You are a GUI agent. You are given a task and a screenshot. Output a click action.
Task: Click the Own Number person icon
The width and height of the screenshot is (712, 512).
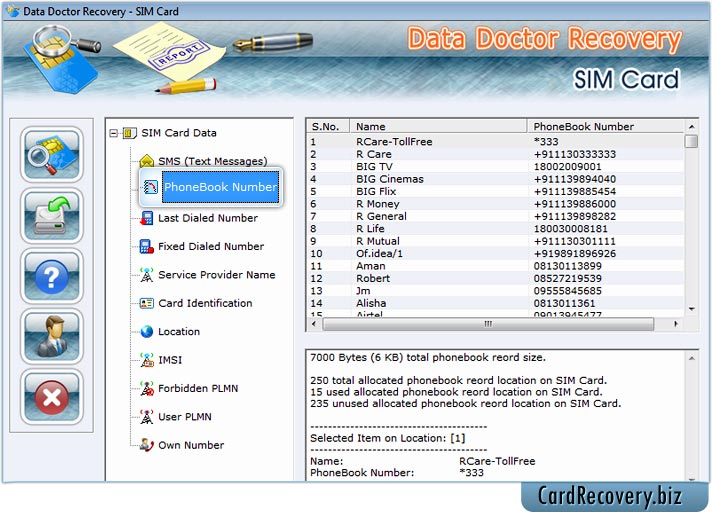click(147, 445)
